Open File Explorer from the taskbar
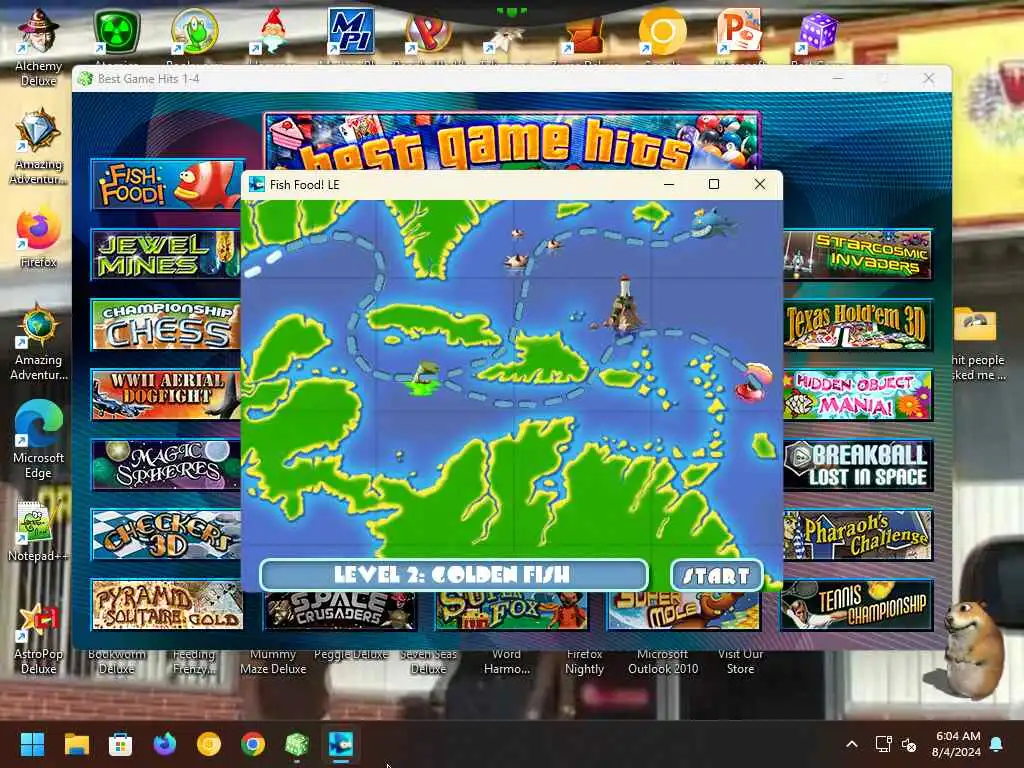This screenshot has height=768, width=1024. tap(76, 744)
